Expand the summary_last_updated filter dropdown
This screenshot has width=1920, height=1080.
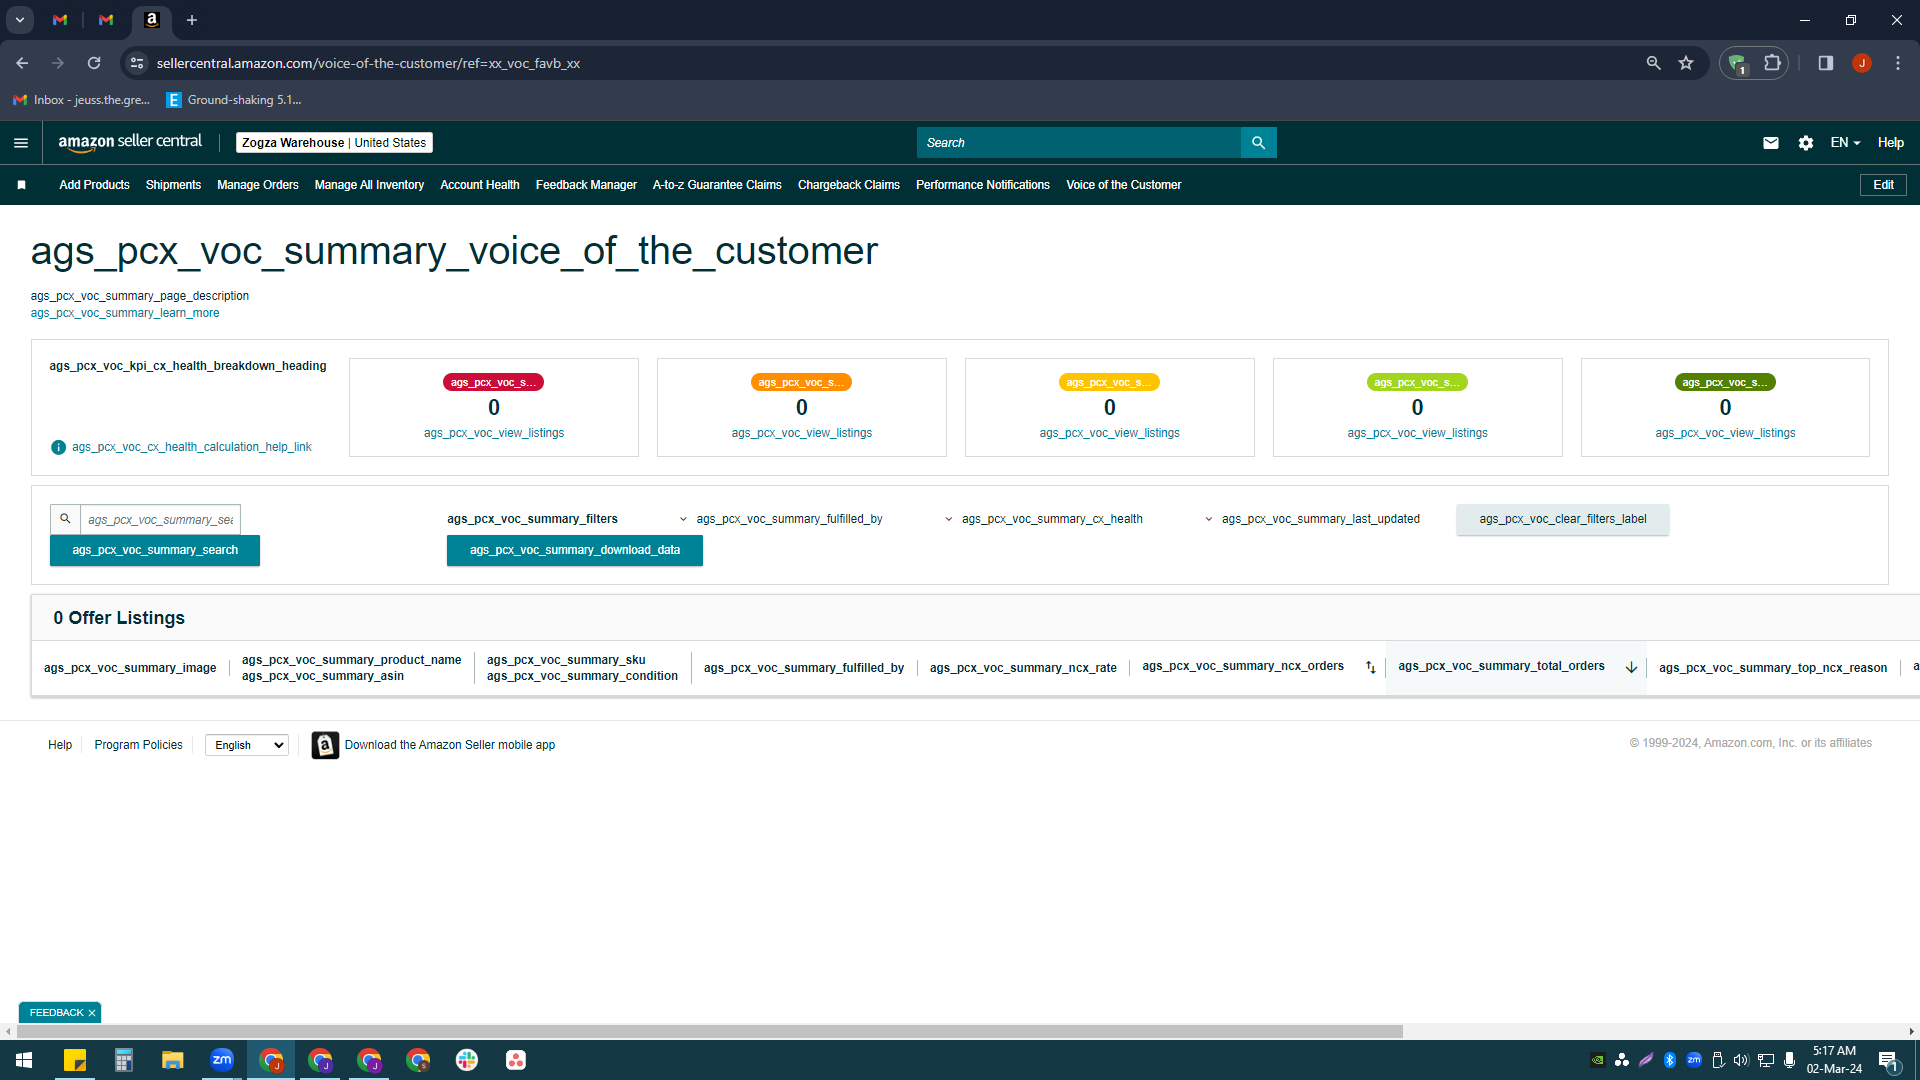[x=1312, y=519]
